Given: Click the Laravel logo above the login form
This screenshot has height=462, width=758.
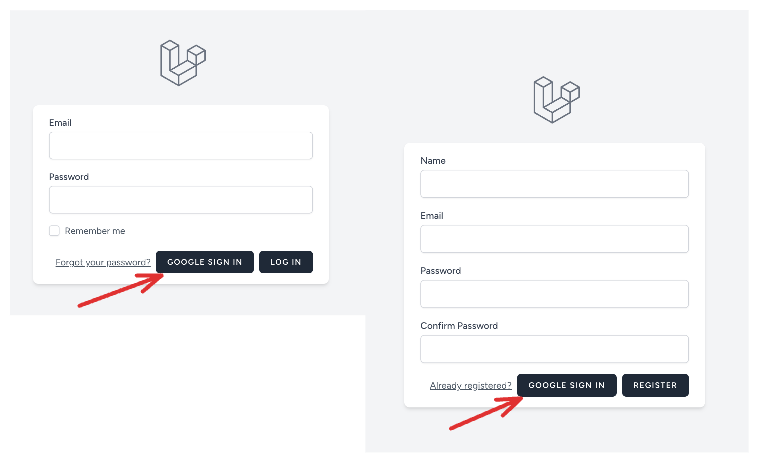Looking at the screenshot, I should coord(183,63).
